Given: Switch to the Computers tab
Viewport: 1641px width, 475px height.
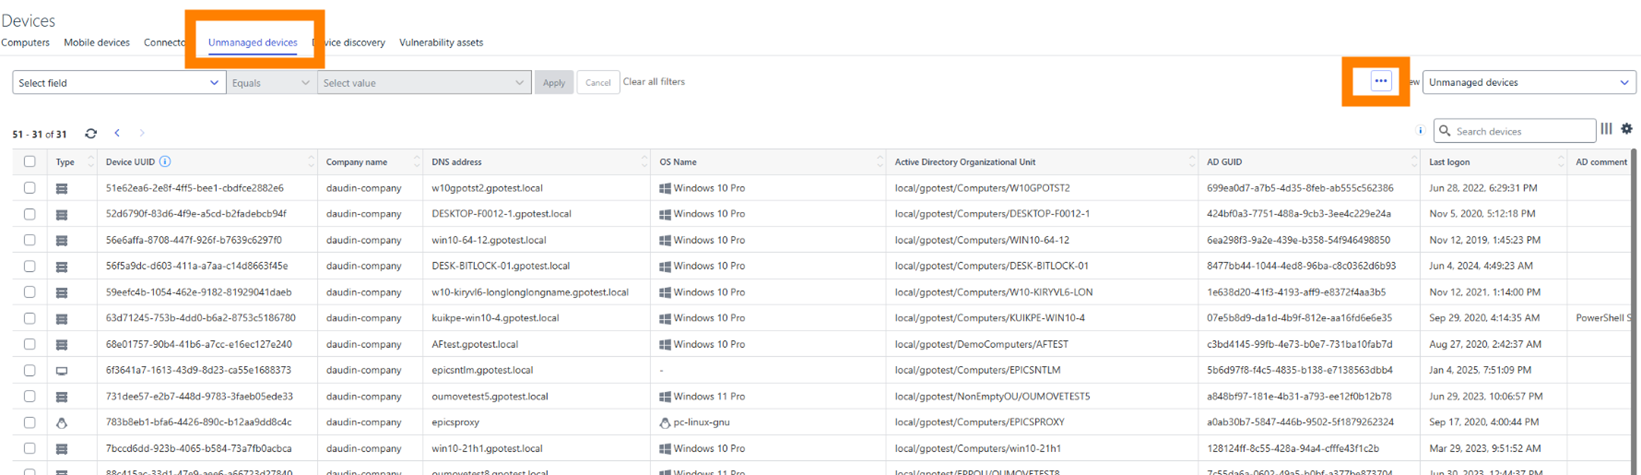Looking at the screenshot, I should pyautogui.click(x=25, y=42).
